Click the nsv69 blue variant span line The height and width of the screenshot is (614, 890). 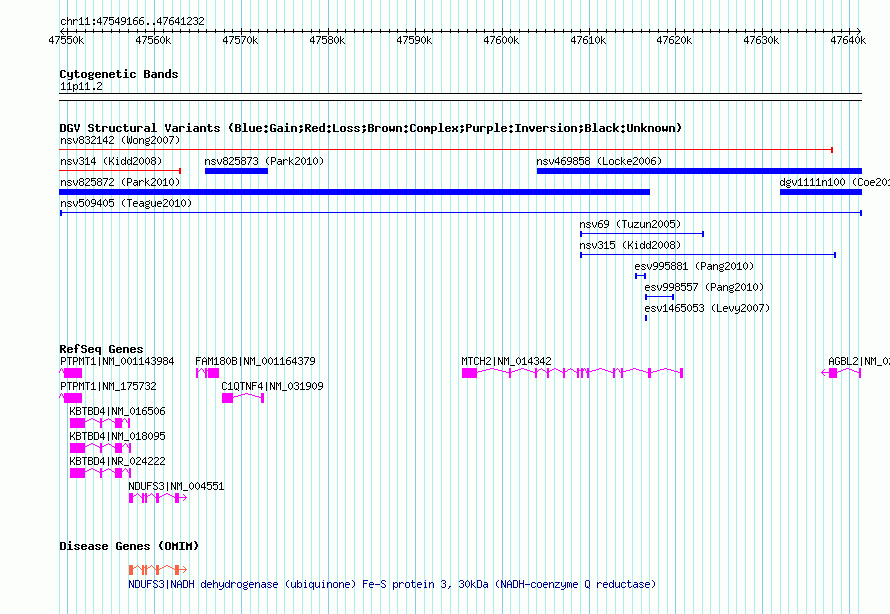pos(642,234)
